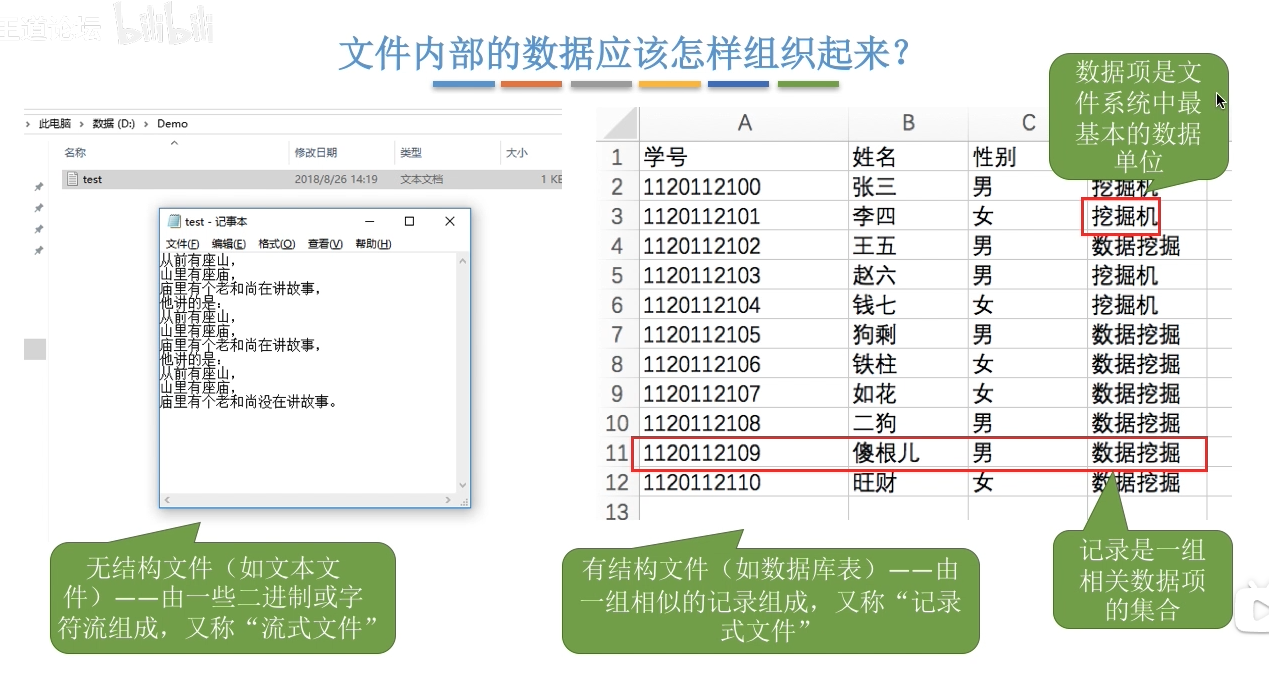Click the name cell 张三
The width and height of the screenshot is (1269, 694).
pyautogui.click(x=908, y=187)
